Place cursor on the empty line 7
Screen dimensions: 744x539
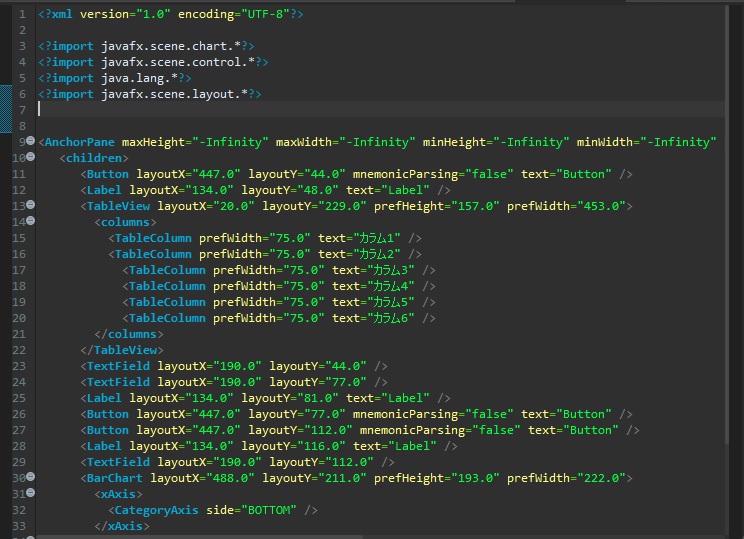(x=300, y=110)
